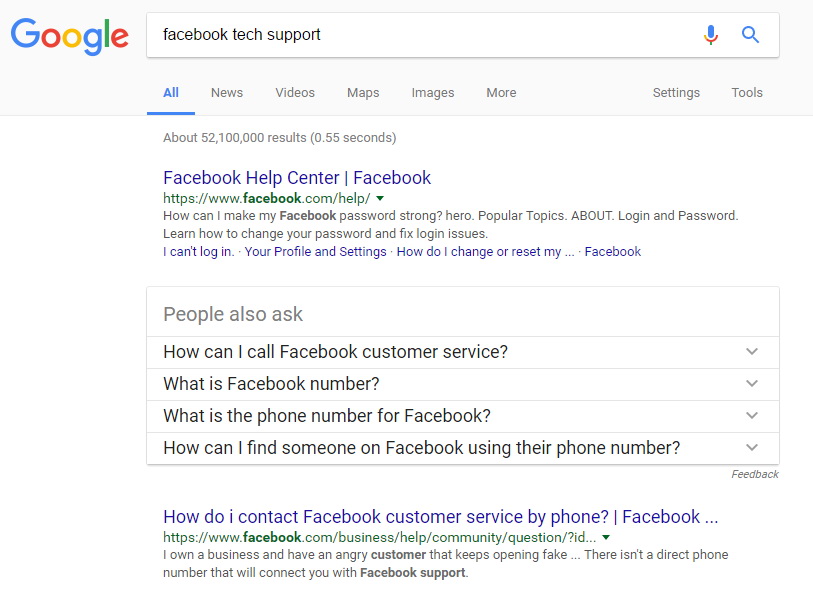Expand "How can I call Facebook customer service?"
This screenshot has width=813, height=600.
[462, 352]
